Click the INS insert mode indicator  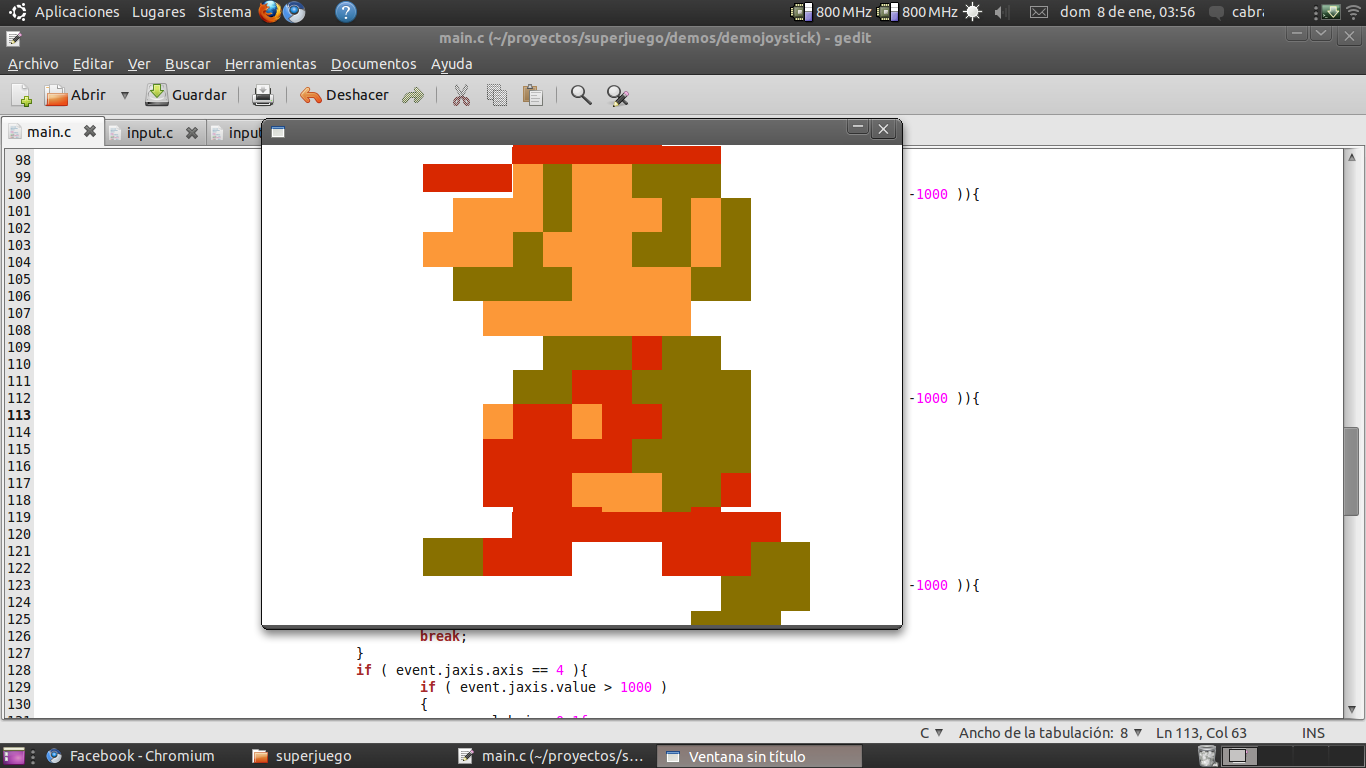[x=1313, y=733]
